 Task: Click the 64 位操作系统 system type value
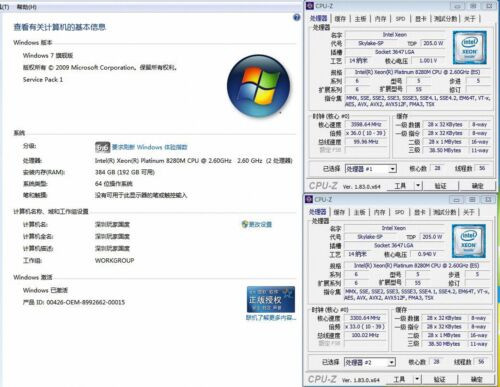114,184
